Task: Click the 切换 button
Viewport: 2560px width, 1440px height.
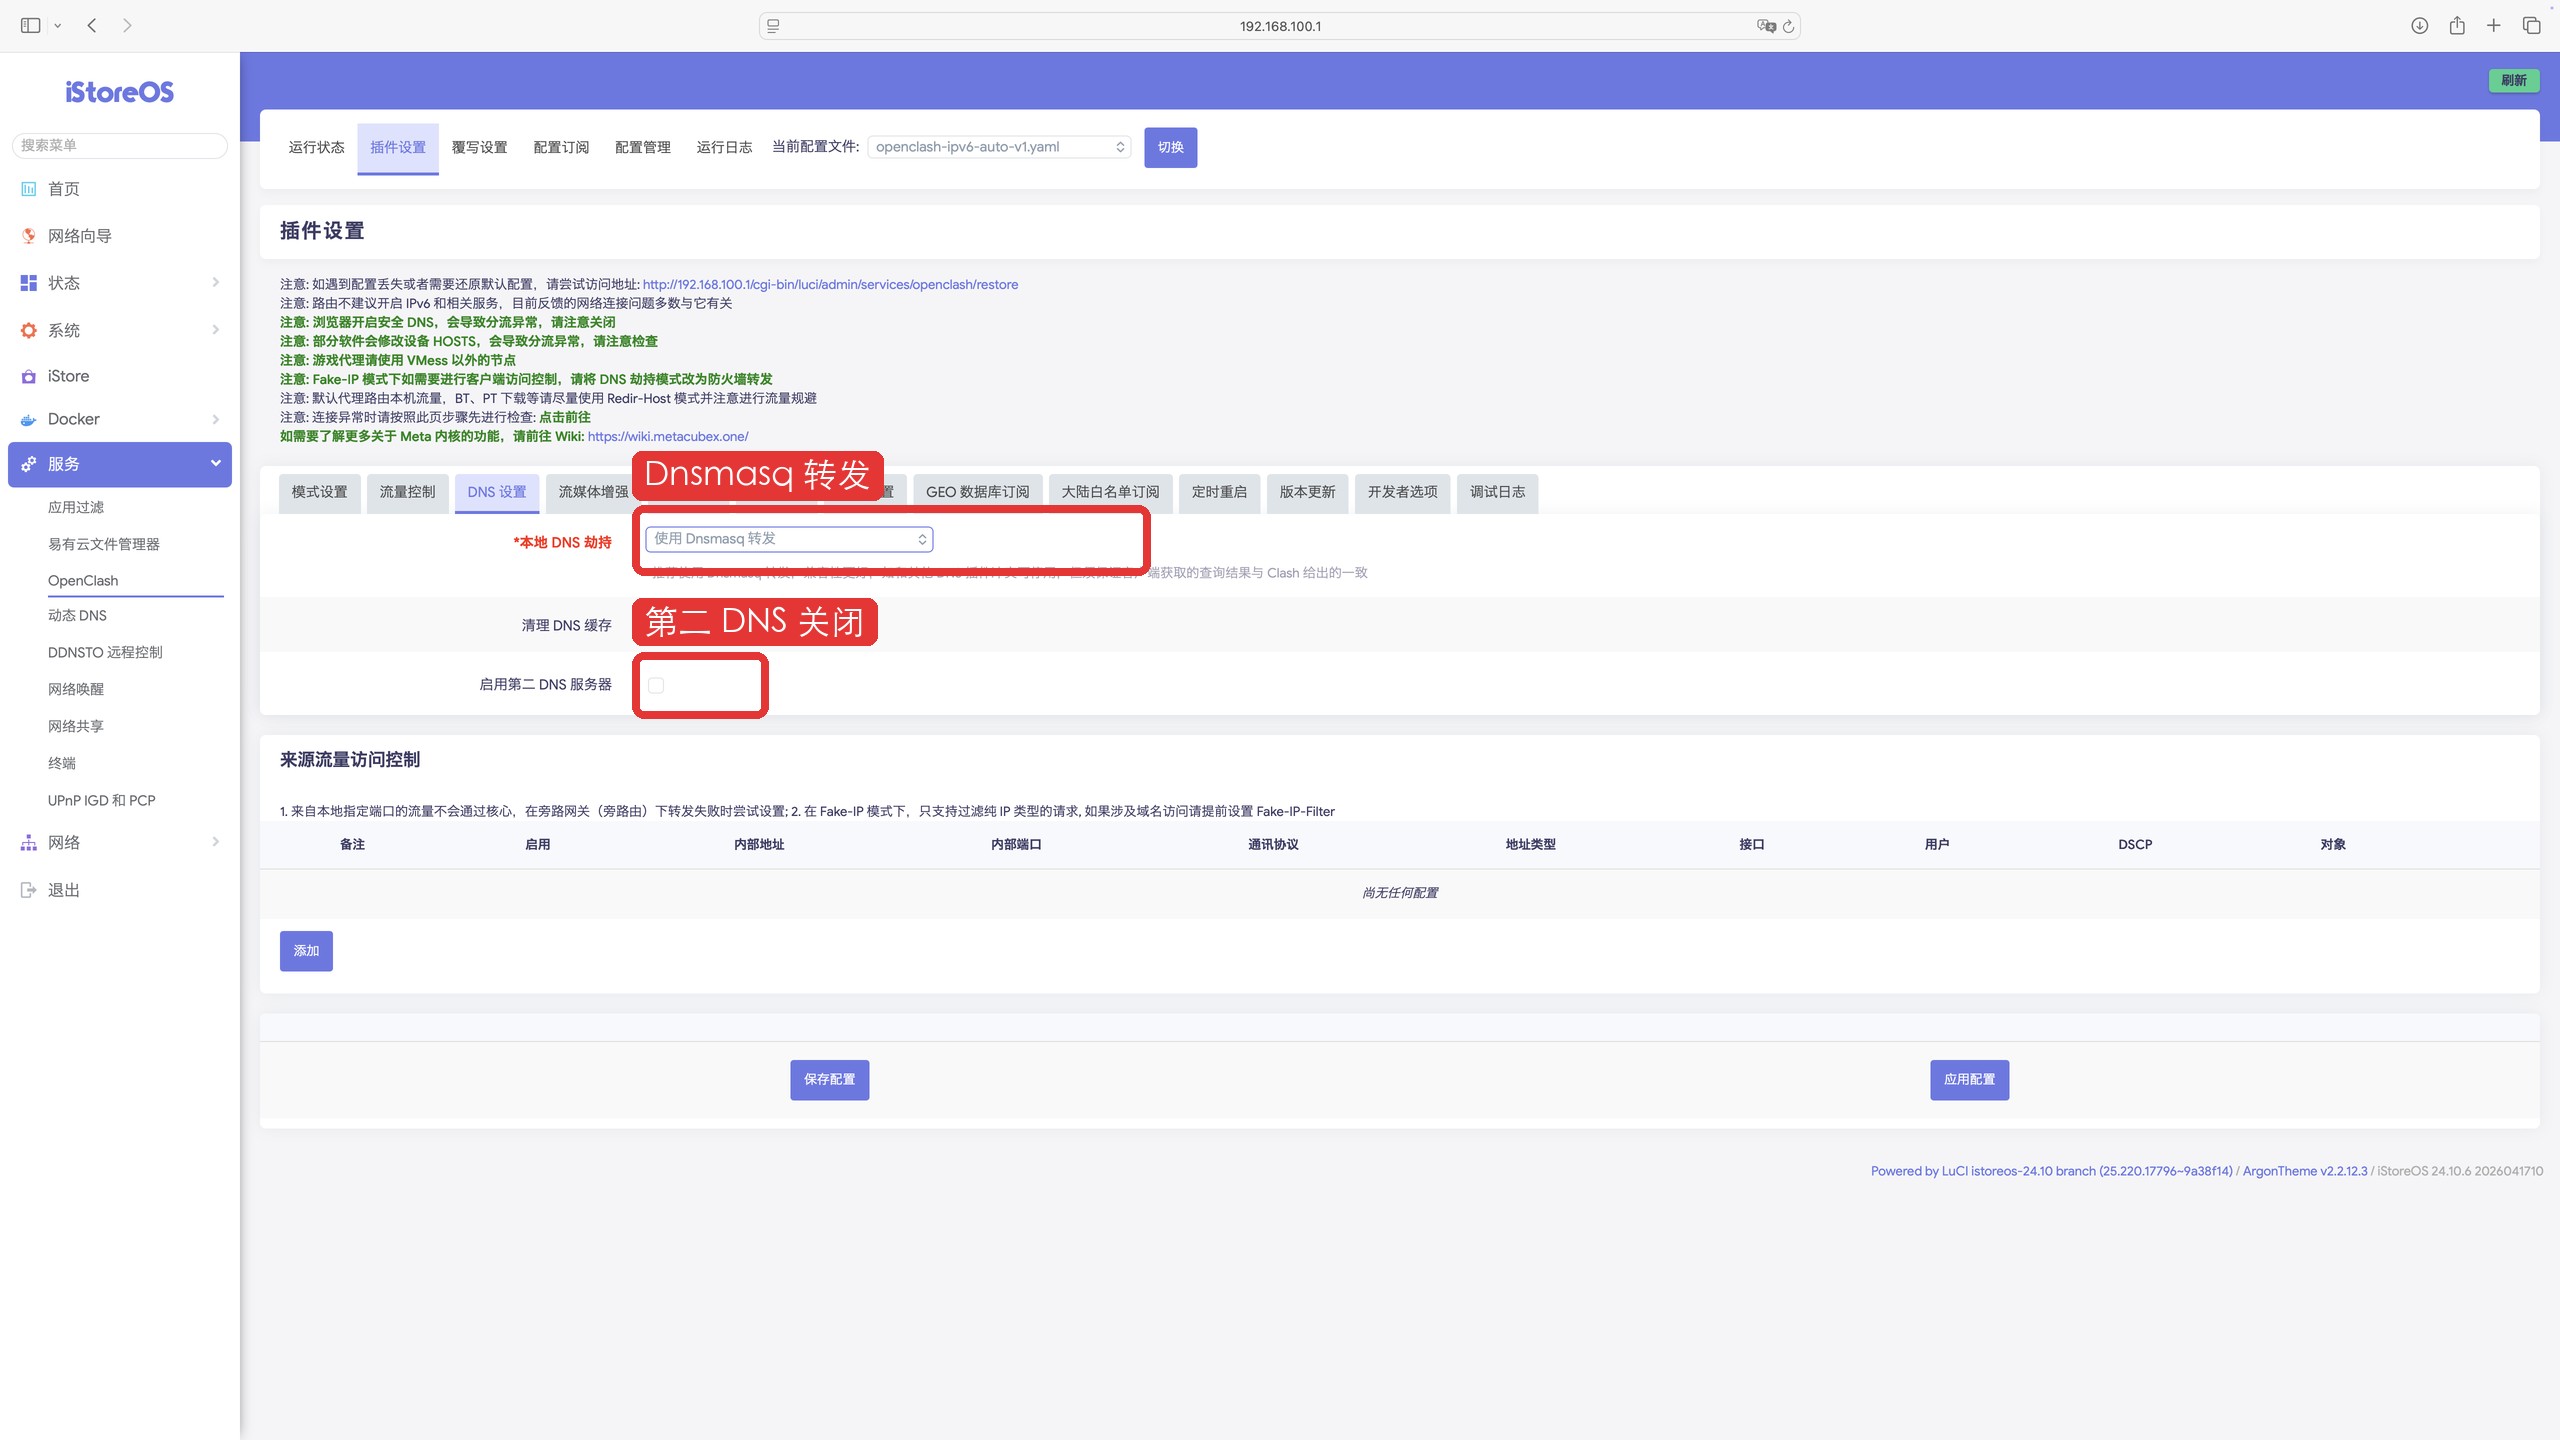Action: pyautogui.click(x=1170, y=147)
